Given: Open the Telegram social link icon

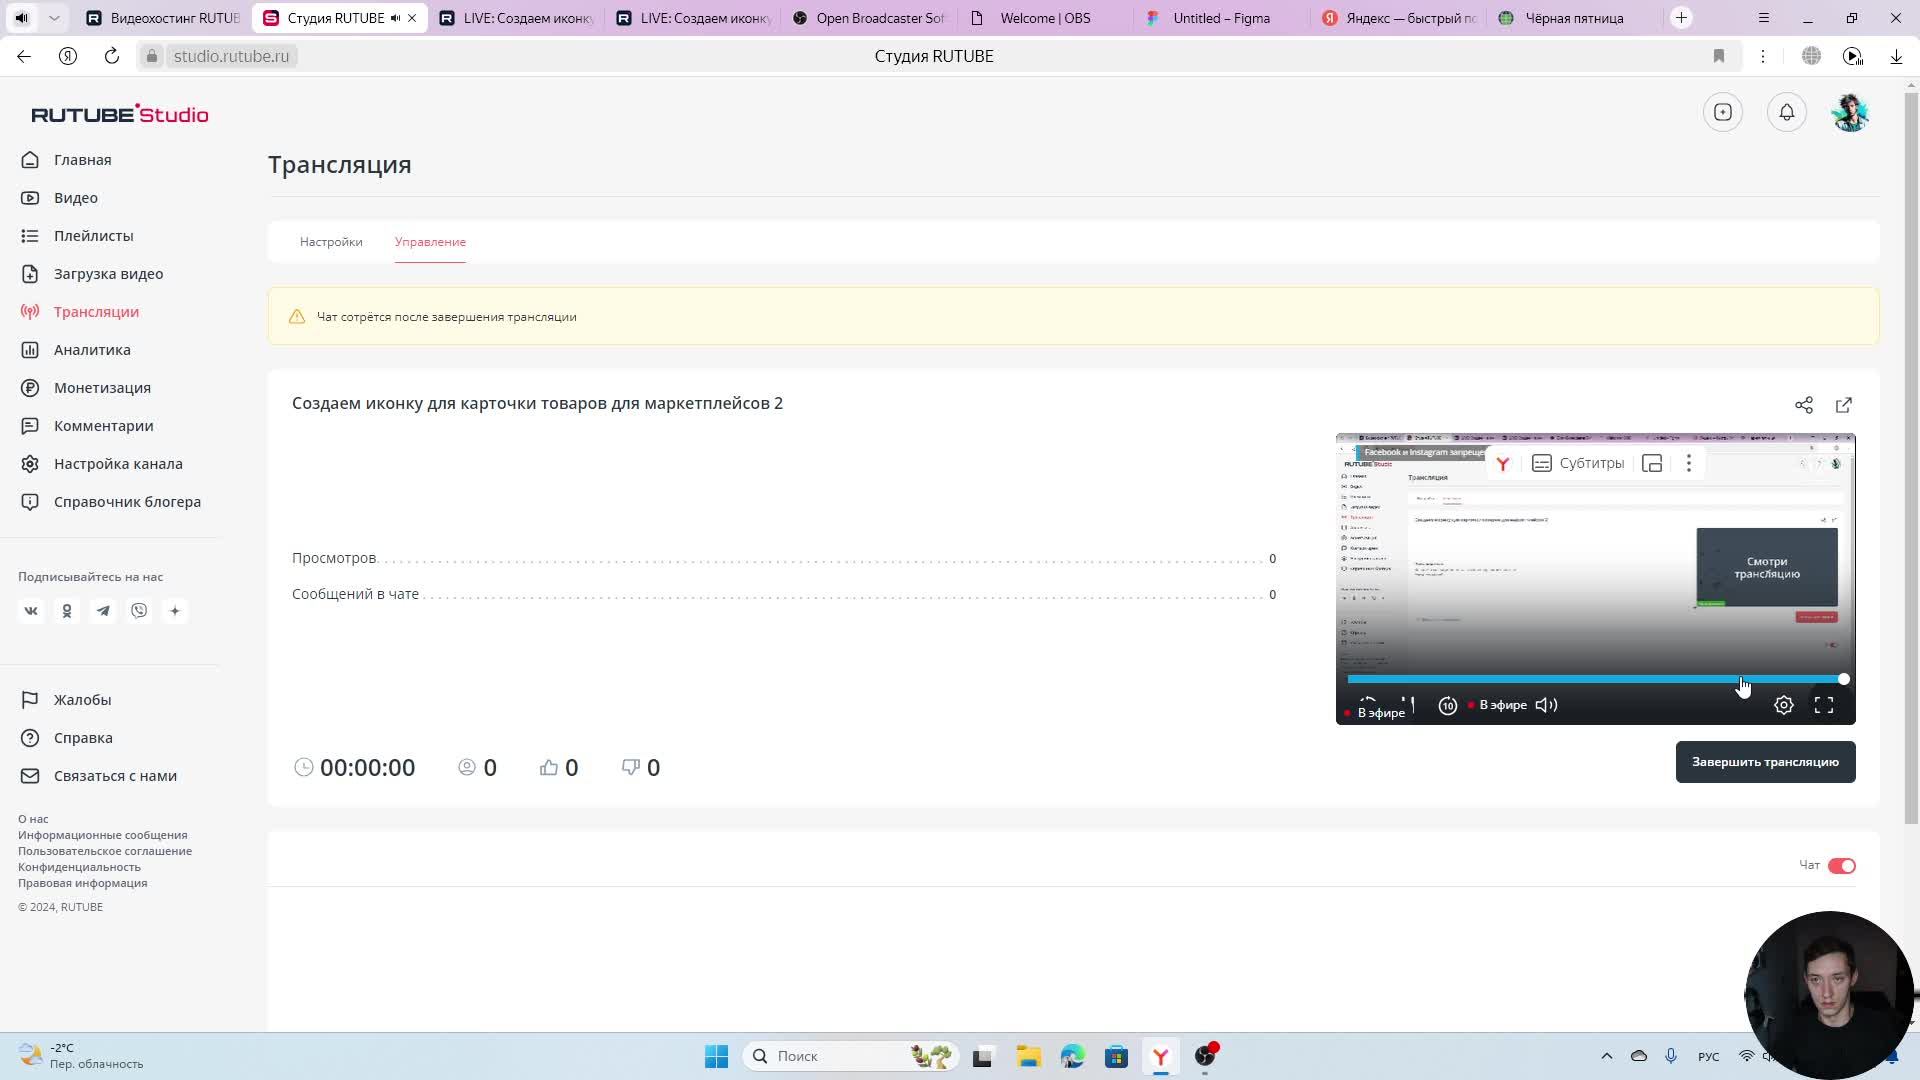Looking at the screenshot, I should point(103,611).
